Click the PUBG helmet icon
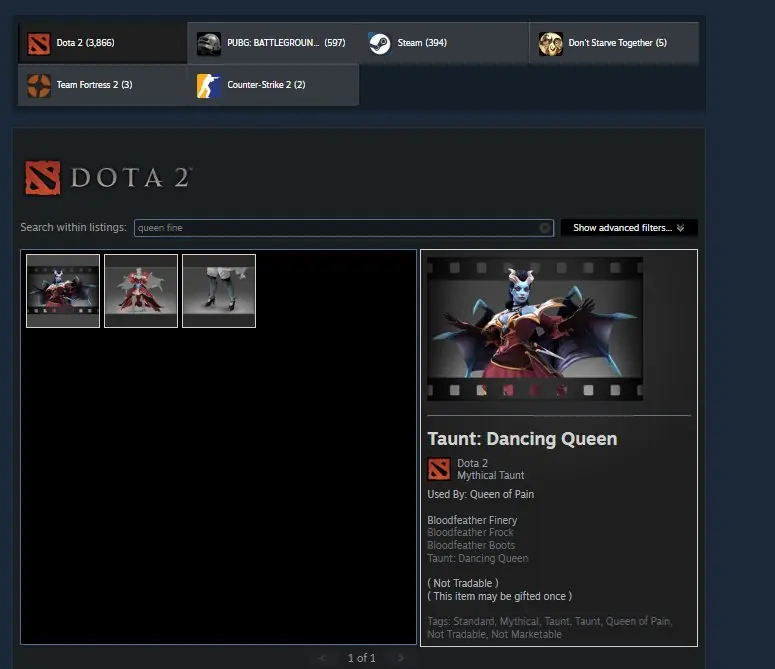This screenshot has height=669, width=775. tap(209, 43)
